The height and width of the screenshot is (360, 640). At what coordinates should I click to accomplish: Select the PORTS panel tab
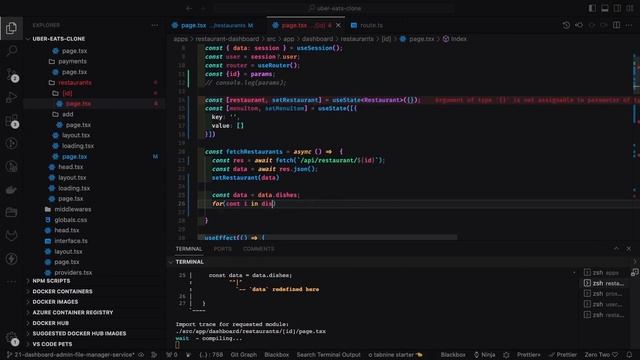[x=222, y=249]
